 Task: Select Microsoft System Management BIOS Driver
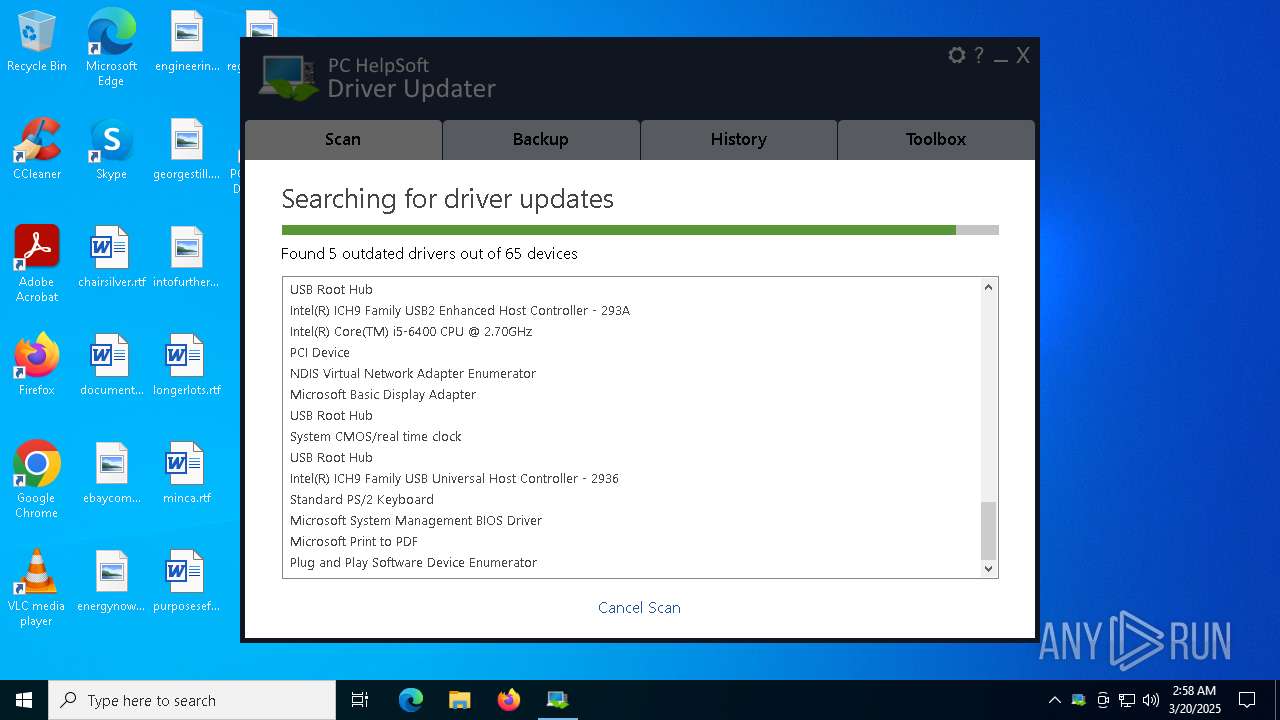coord(416,520)
